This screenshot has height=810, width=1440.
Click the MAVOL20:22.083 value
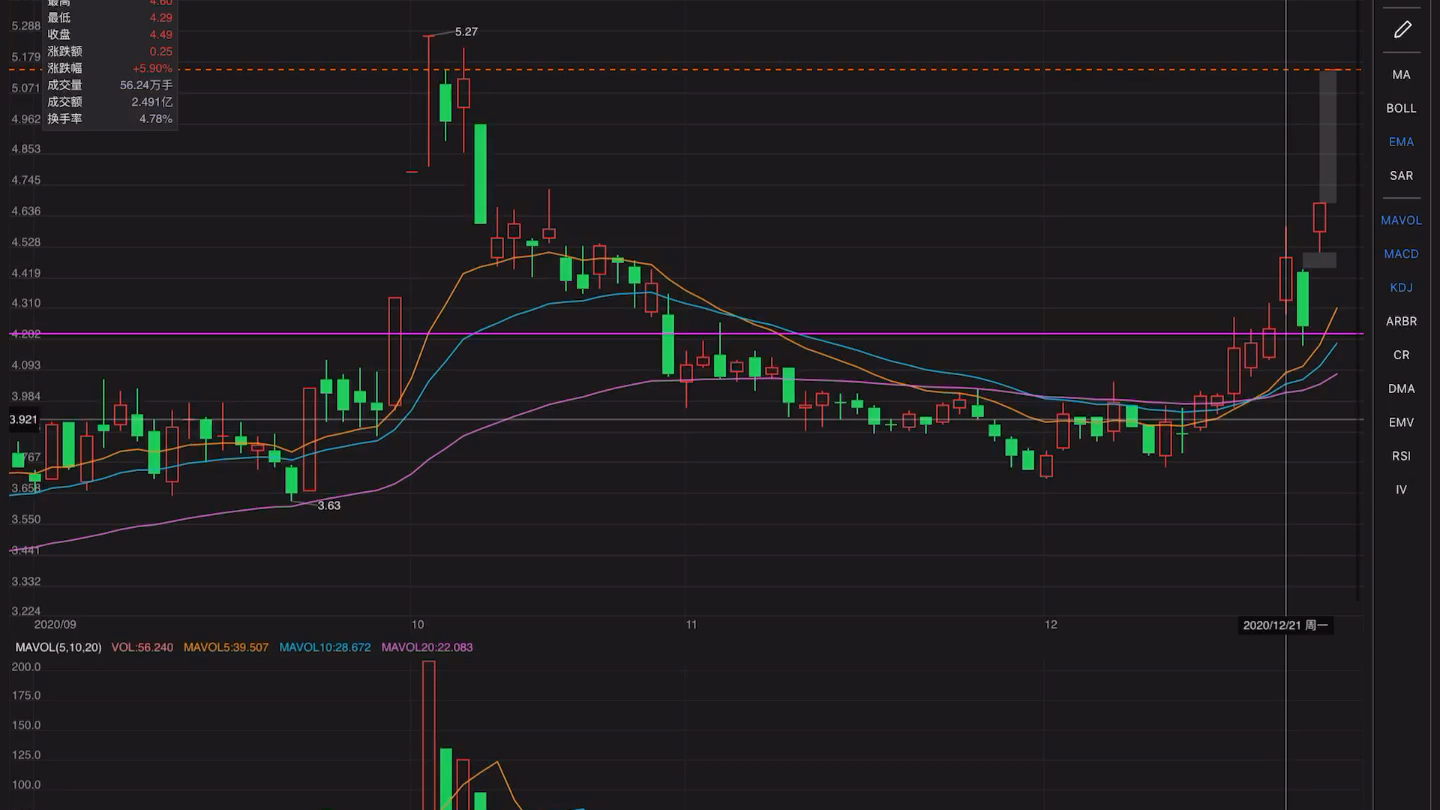coord(427,648)
